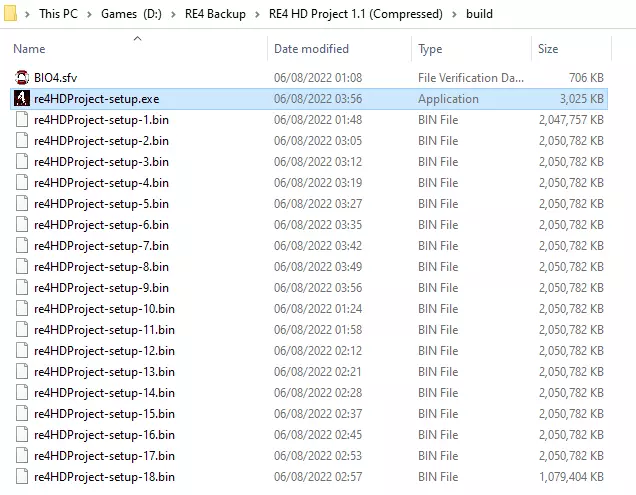636x495 pixels.
Task: Sort files by Type column header
Action: click(430, 49)
